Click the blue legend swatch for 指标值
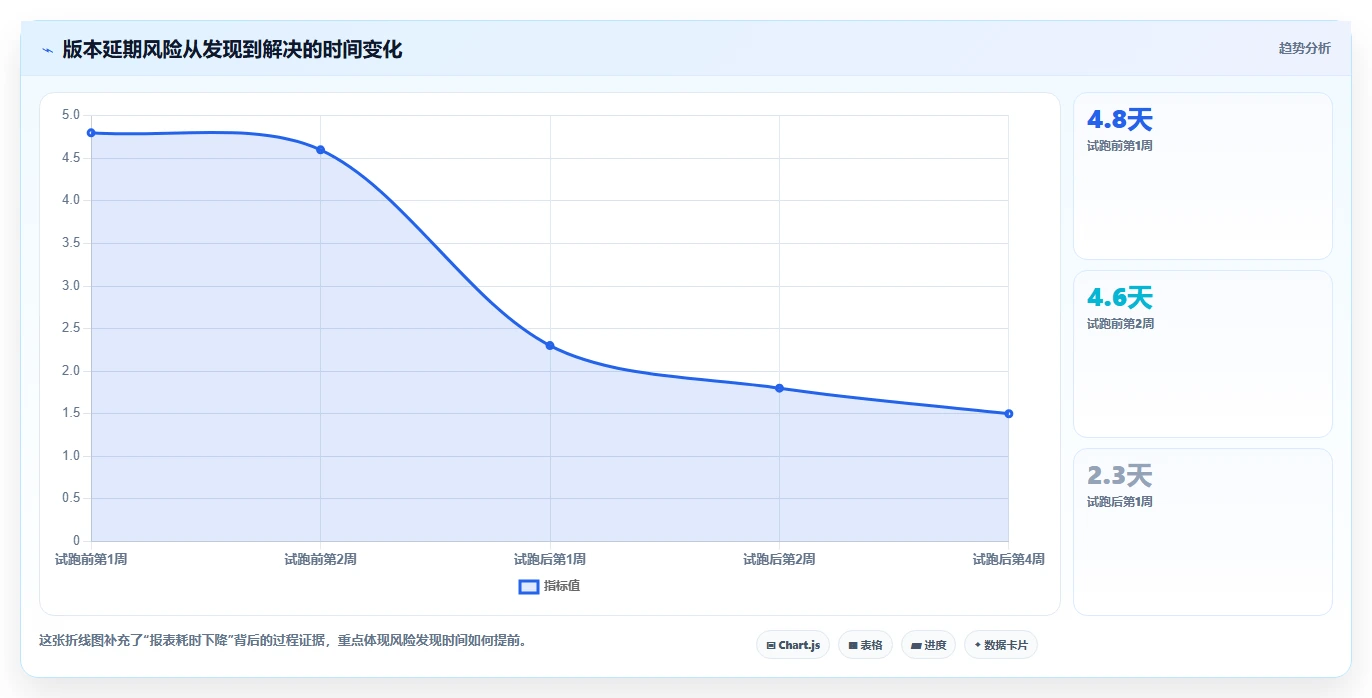This screenshot has height=698, width=1372. pos(529,586)
